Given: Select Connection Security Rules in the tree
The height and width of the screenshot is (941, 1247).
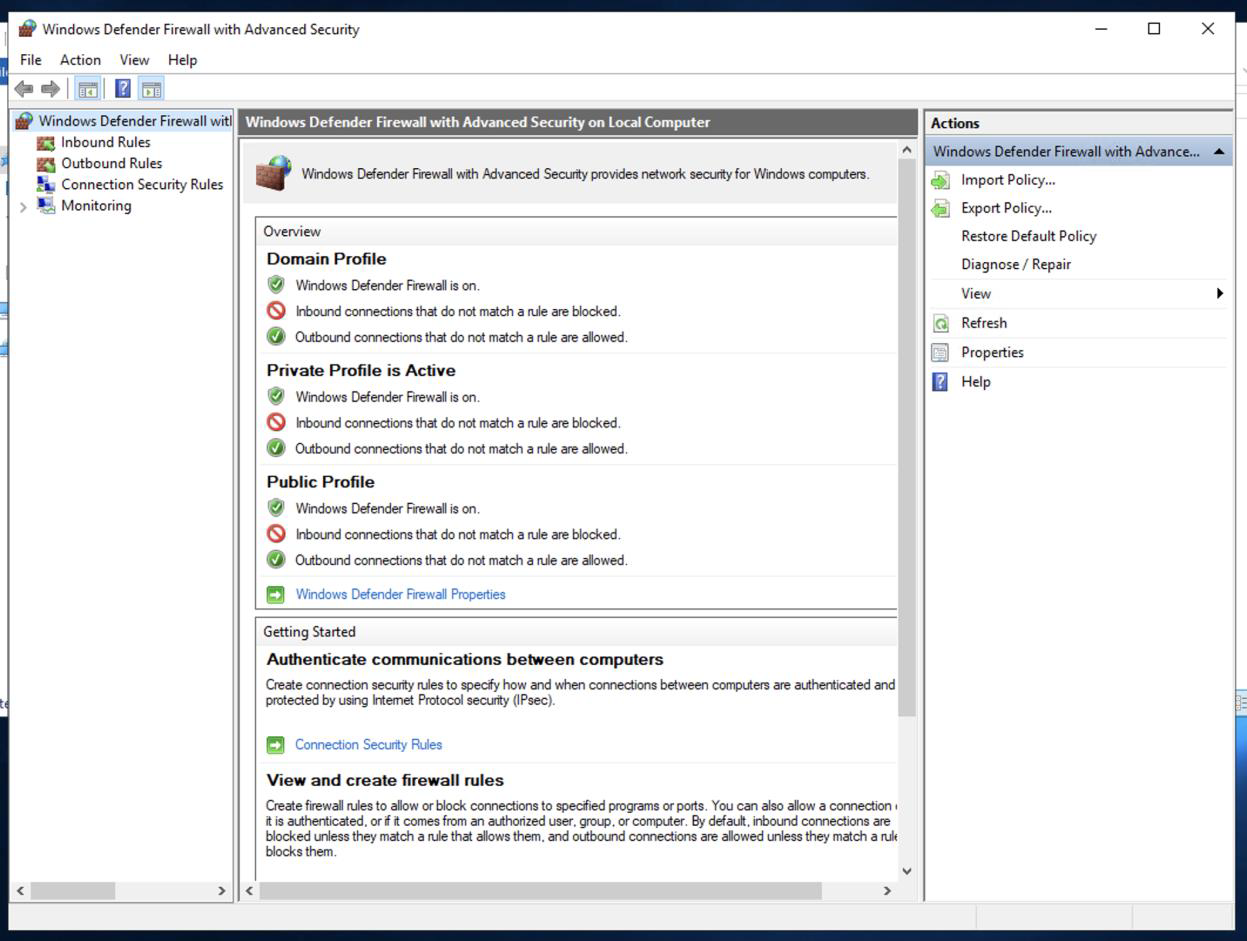Looking at the screenshot, I should pyautogui.click(x=142, y=185).
